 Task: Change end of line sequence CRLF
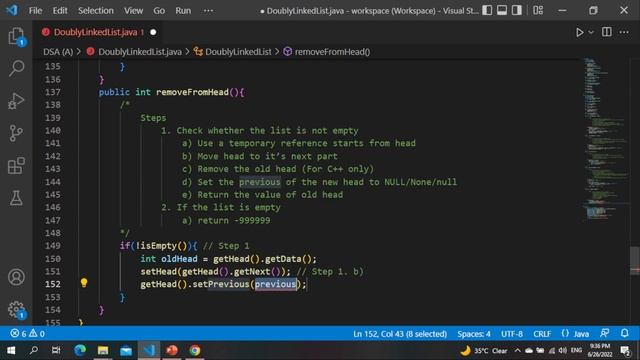tap(542, 334)
